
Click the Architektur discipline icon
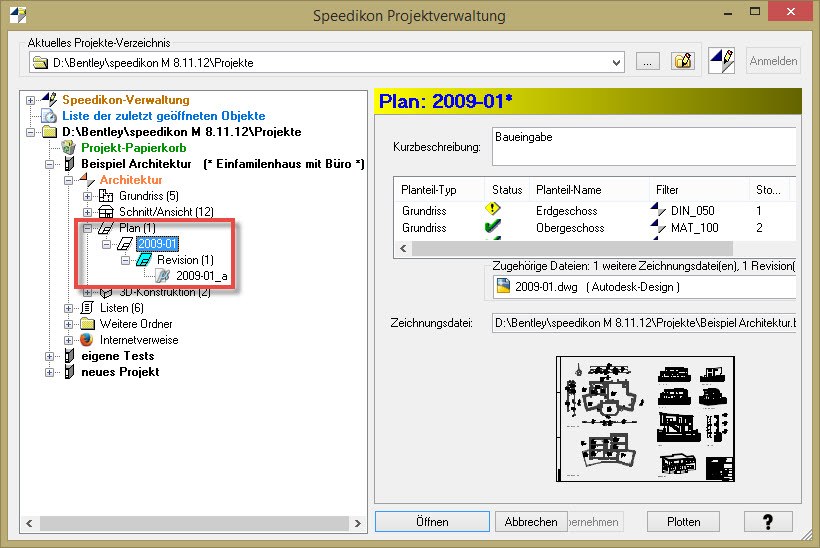tap(87, 179)
